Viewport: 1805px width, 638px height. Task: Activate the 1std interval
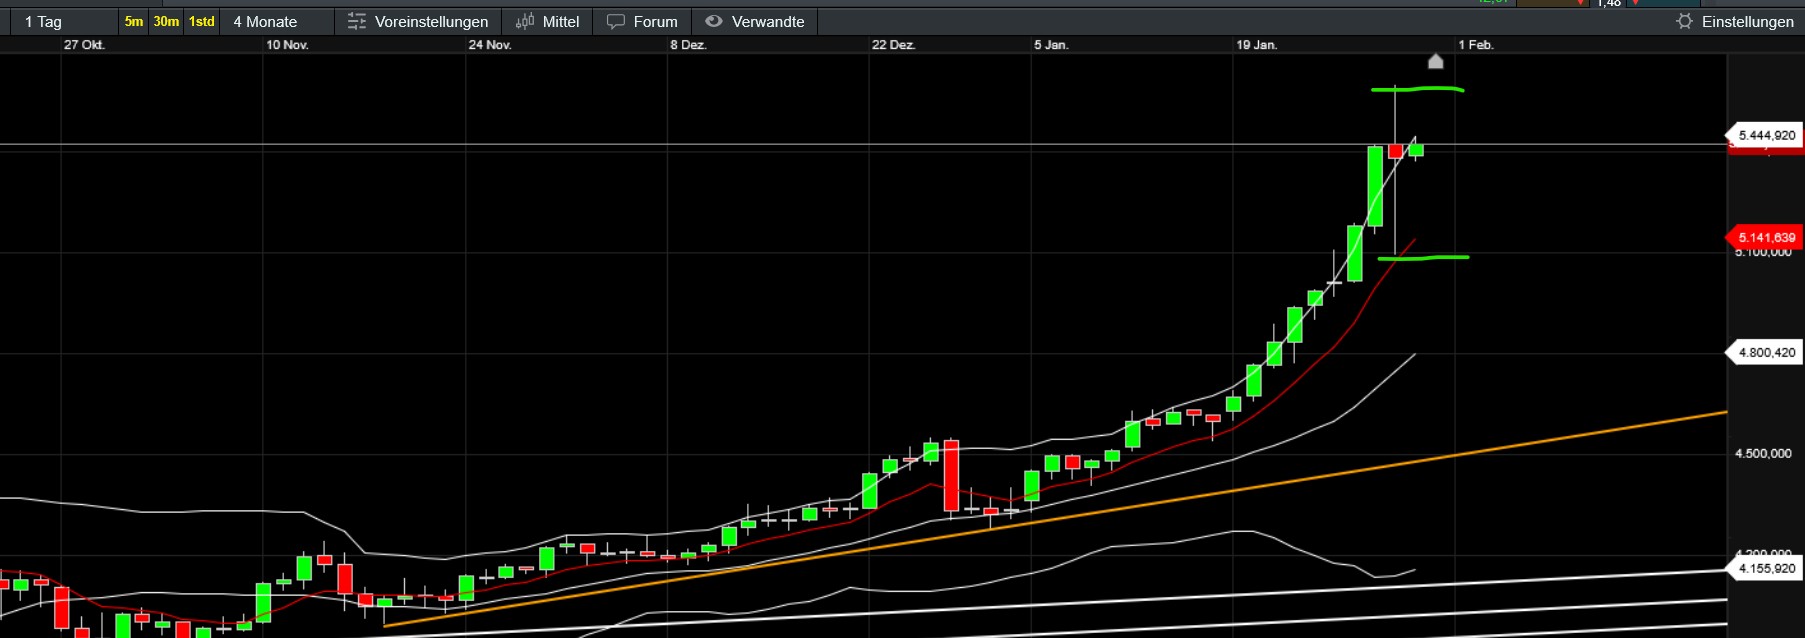pos(202,22)
